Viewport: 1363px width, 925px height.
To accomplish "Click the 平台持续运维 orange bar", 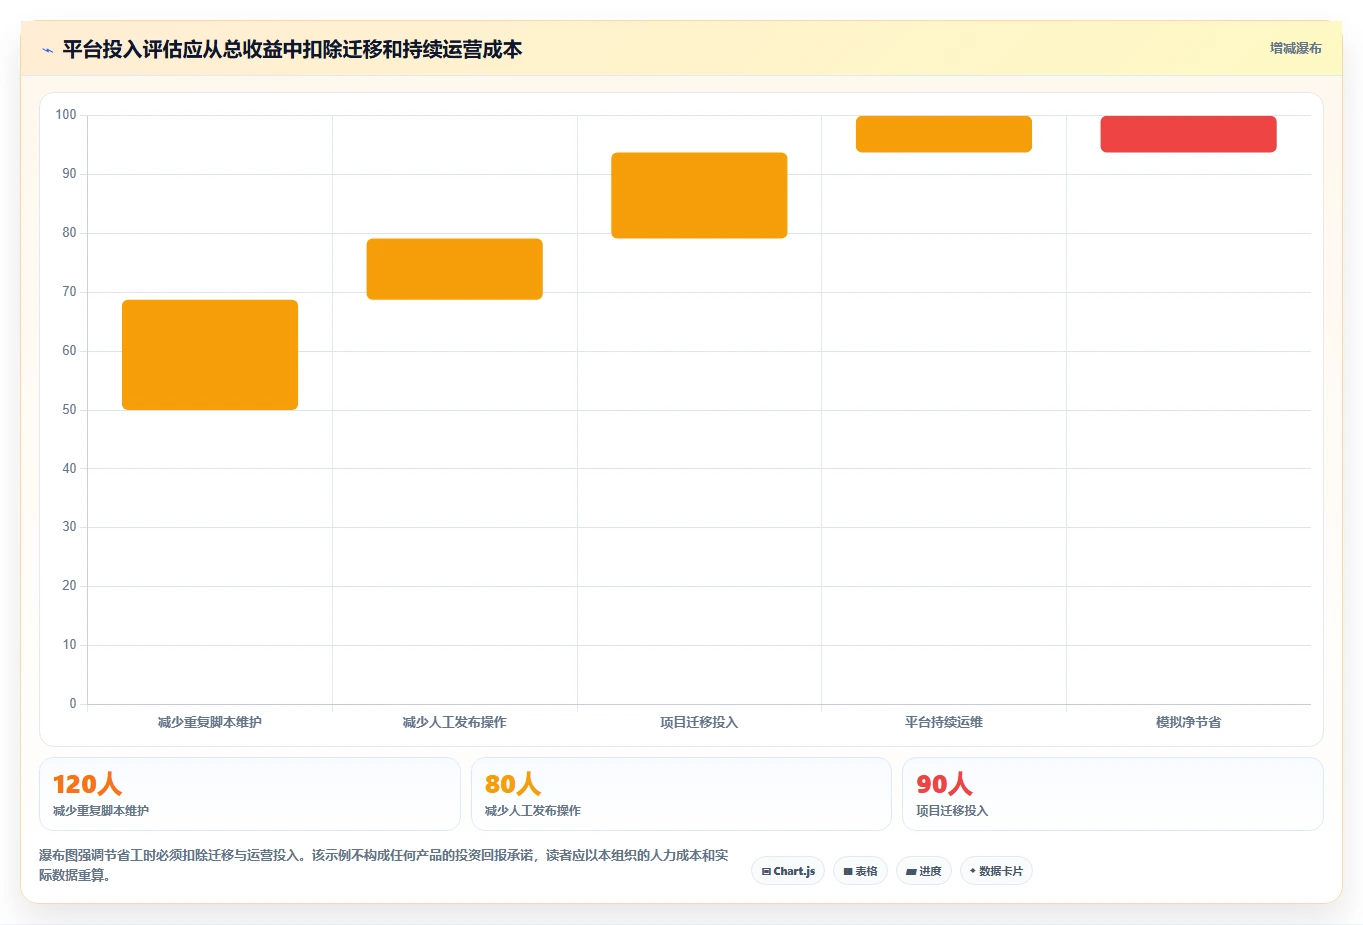I will 944,134.
